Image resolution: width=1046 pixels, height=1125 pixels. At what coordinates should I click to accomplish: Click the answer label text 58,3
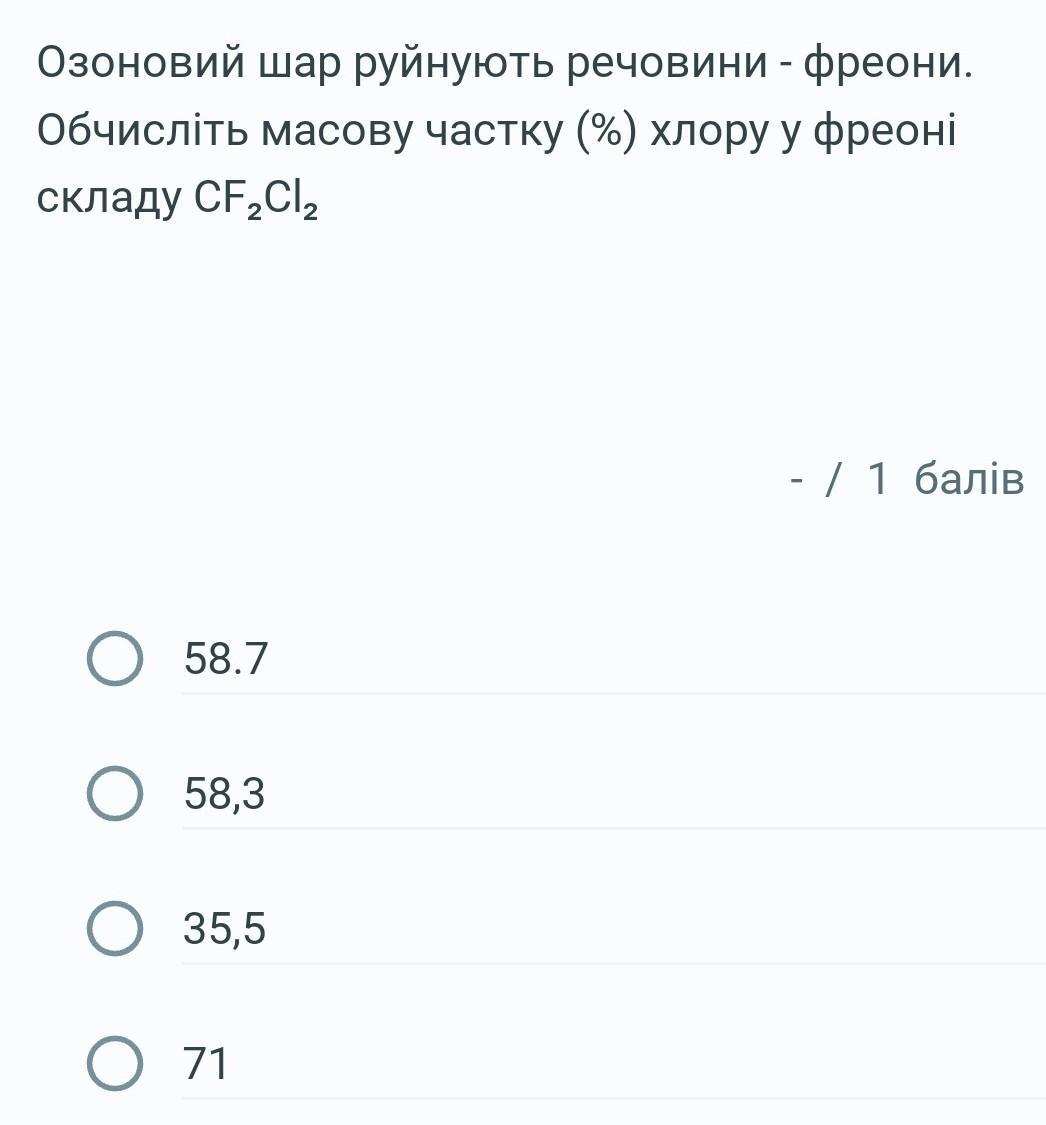click(x=224, y=794)
